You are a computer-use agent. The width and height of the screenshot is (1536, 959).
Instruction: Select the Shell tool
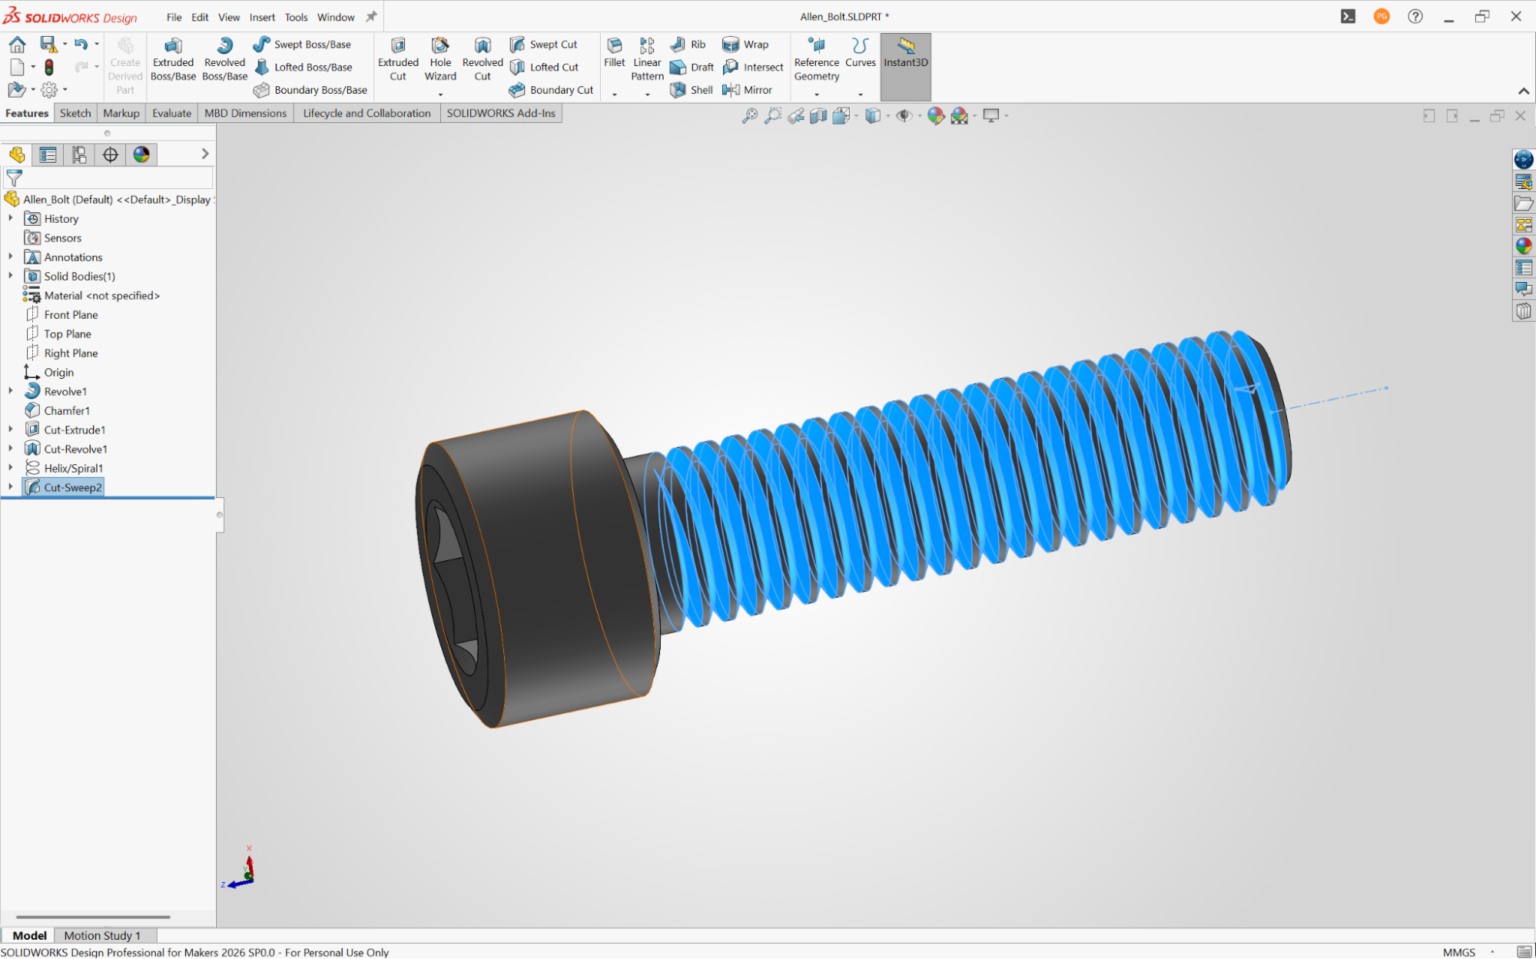[x=691, y=90]
